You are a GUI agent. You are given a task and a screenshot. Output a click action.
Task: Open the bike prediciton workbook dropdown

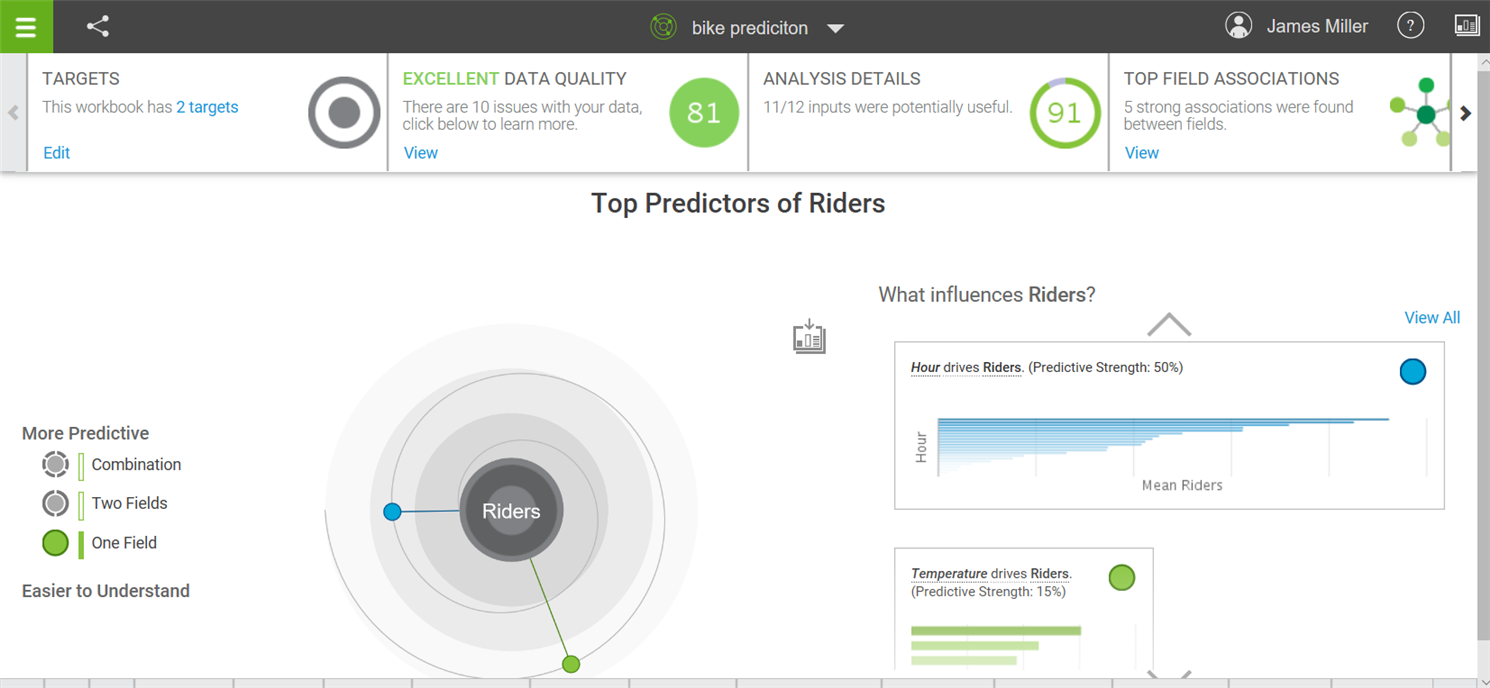click(836, 28)
